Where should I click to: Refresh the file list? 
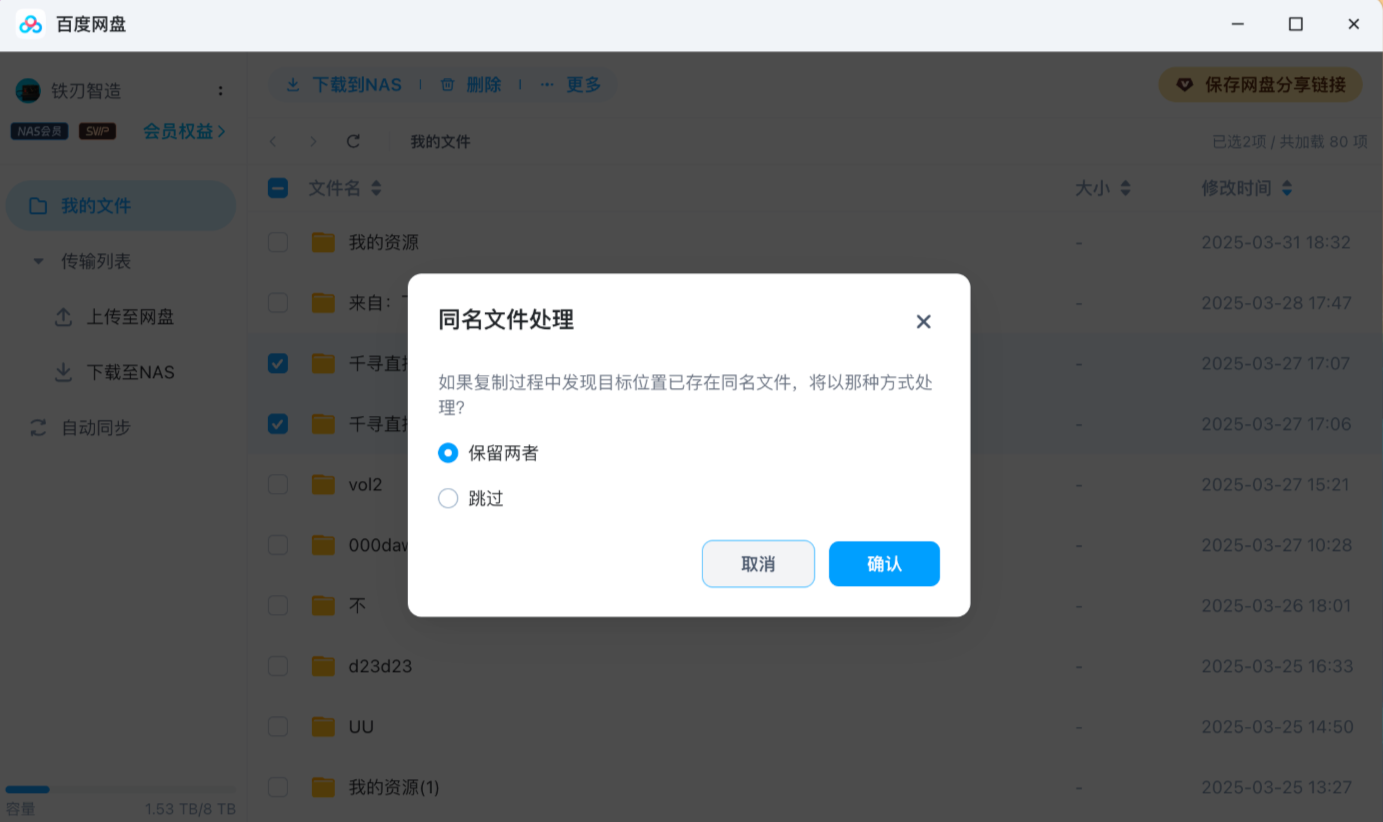pyautogui.click(x=353, y=142)
